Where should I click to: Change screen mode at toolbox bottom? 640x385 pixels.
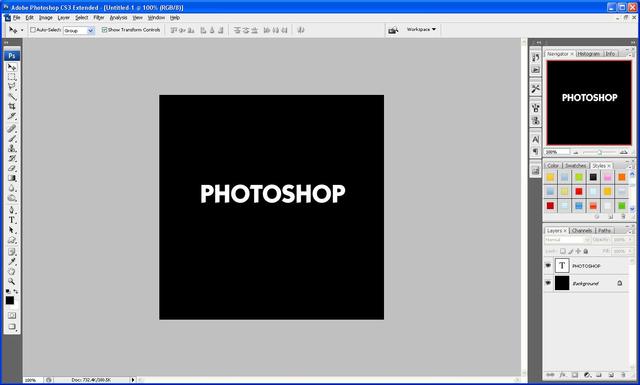(x=12, y=327)
